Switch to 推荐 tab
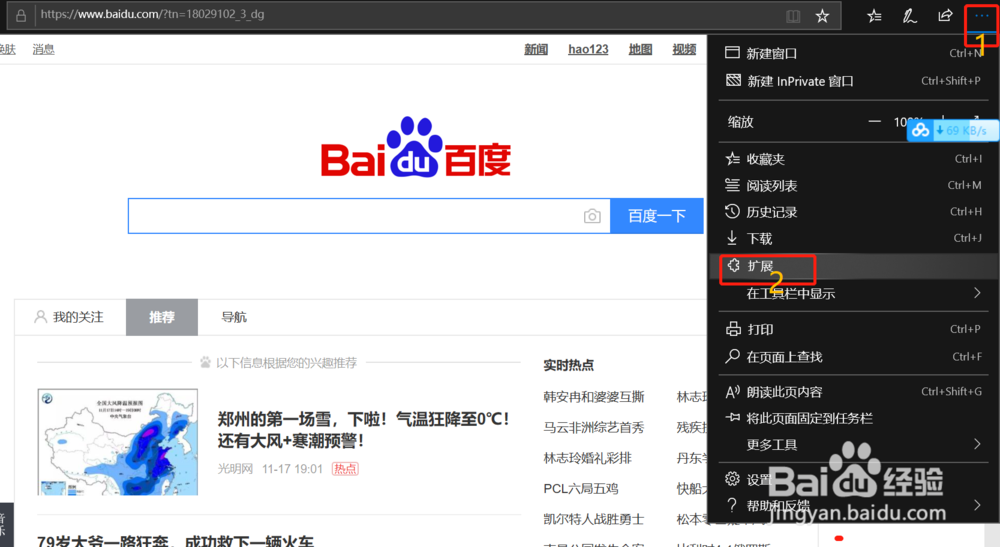This screenshot has height=547, width=1000. [x=162, y=317]
